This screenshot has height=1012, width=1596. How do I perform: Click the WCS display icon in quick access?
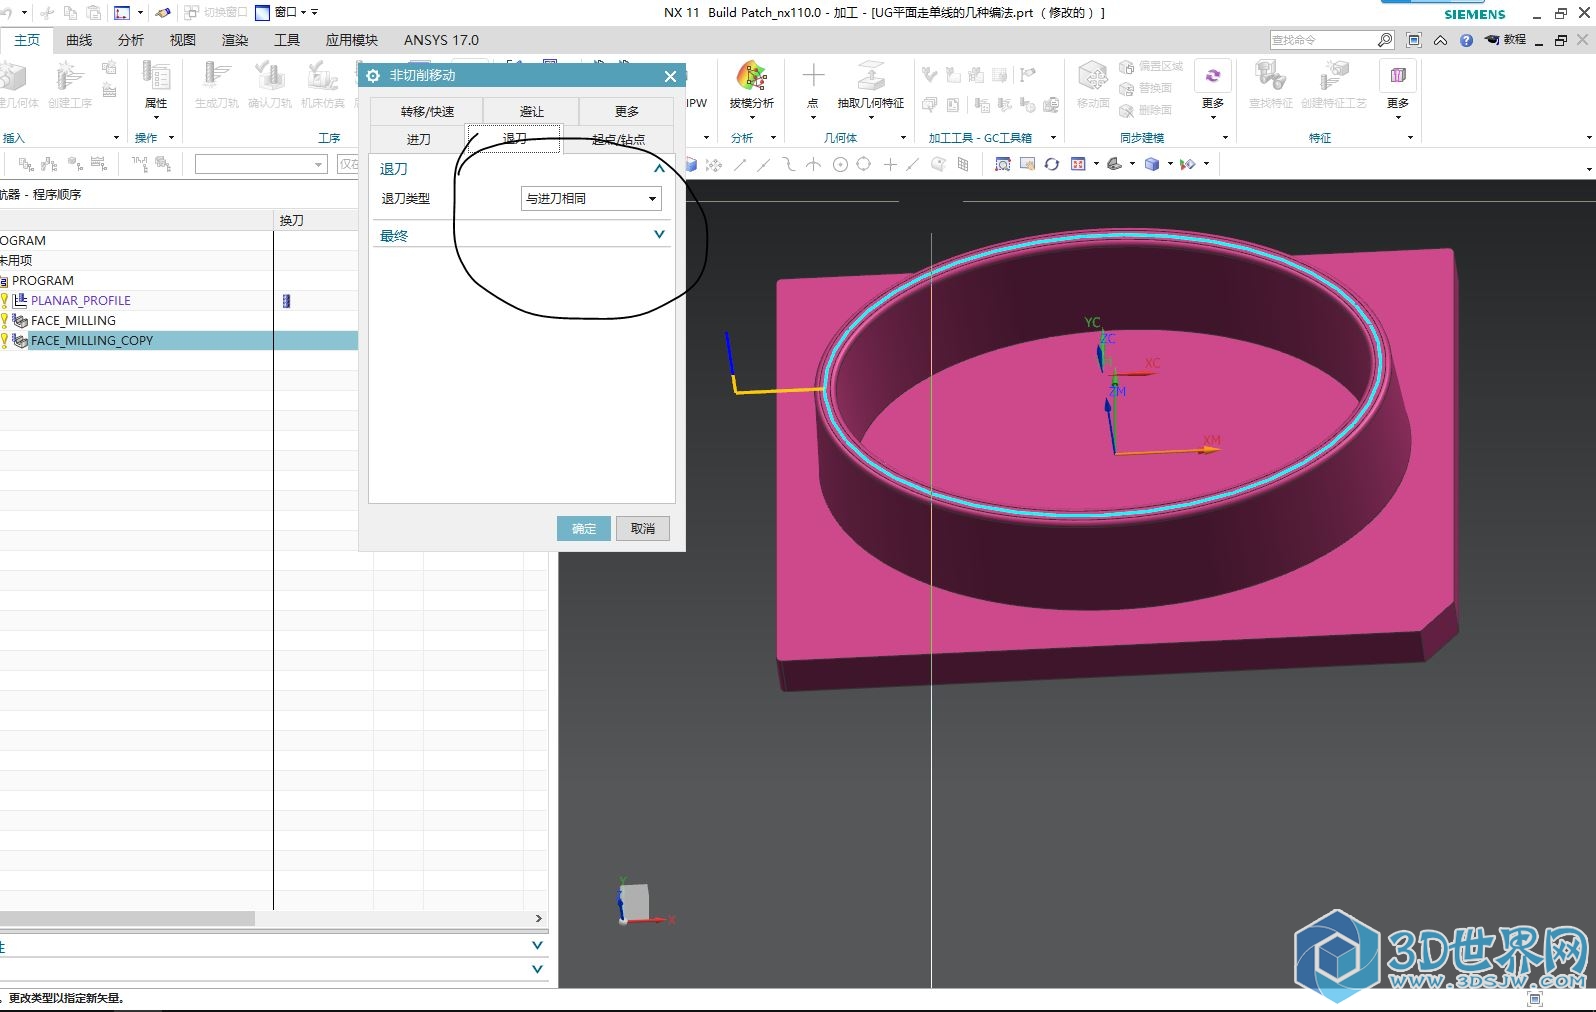coord(122,13)
